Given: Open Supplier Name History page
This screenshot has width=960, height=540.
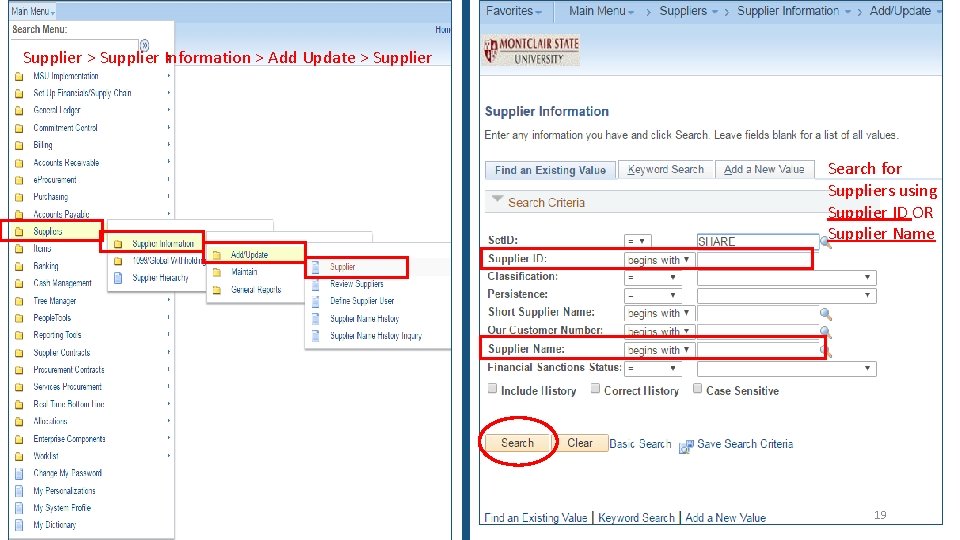Looking at the screenshot, I should tap(364, 318).
